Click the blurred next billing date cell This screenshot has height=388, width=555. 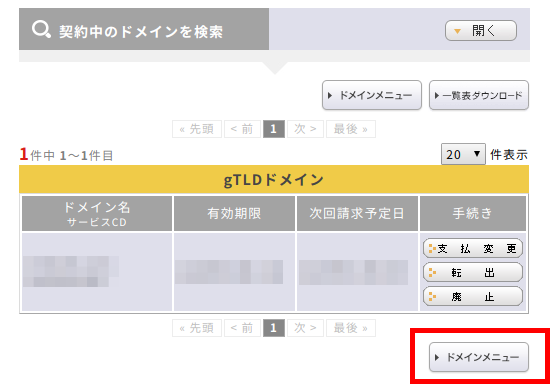point(357,272)
